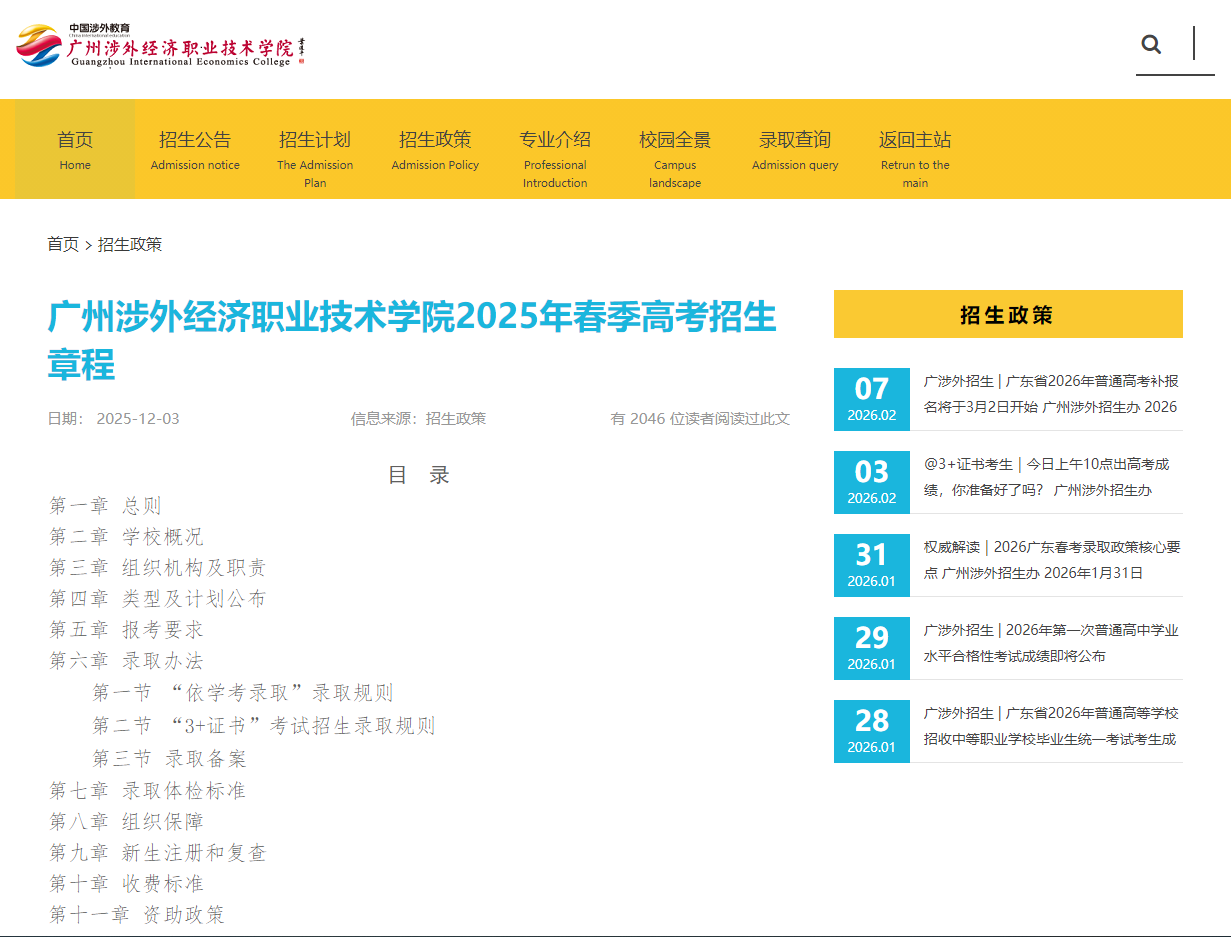Click 首页 in the breadcrumb trail

pyautogui.click(x=63, y=244)
